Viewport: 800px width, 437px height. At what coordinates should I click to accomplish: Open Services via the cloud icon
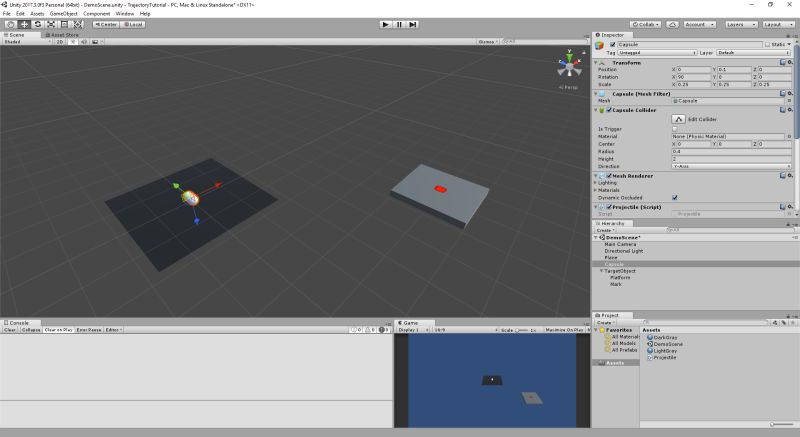point(672,24)
